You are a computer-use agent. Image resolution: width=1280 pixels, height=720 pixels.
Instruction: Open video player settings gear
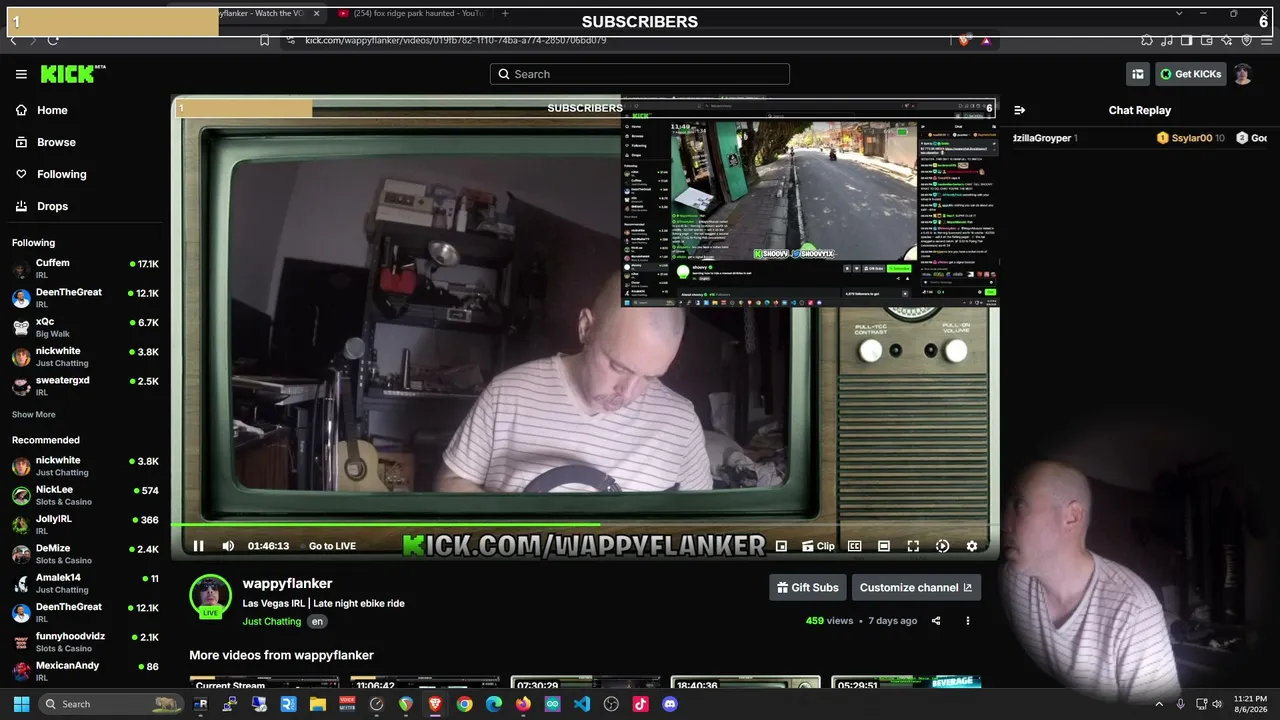click(971, 546)
